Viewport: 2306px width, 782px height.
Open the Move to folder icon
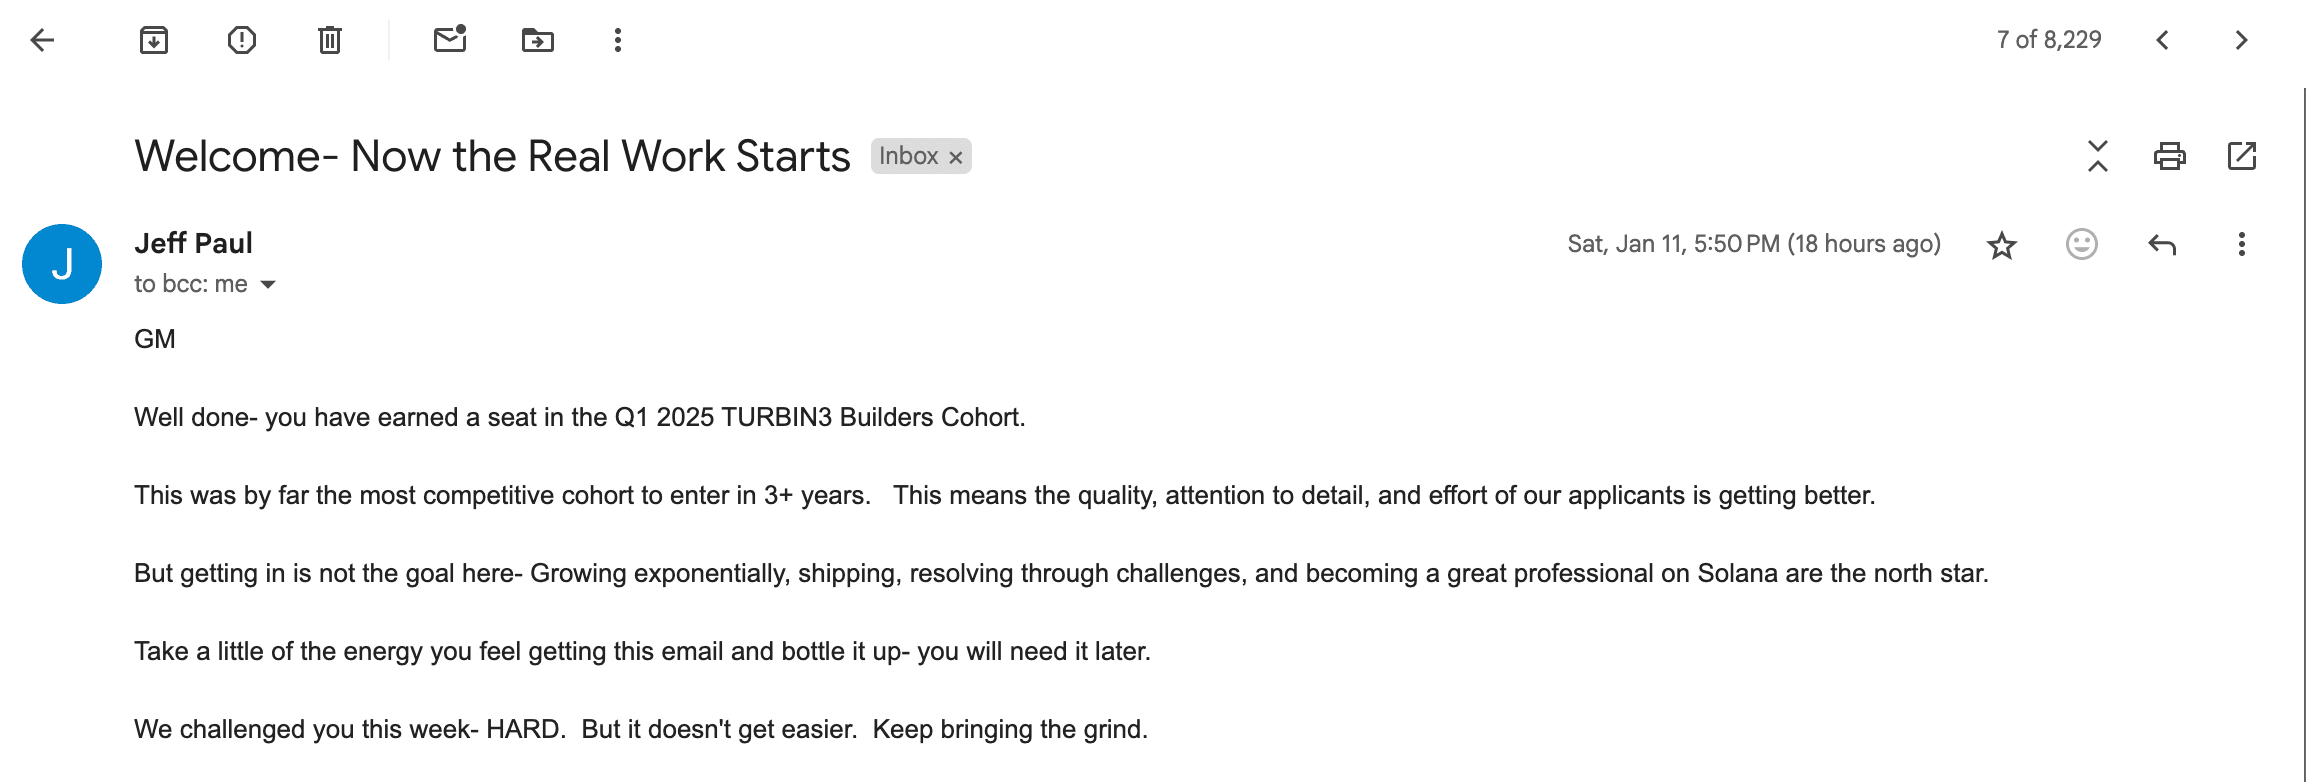point(537,40)
